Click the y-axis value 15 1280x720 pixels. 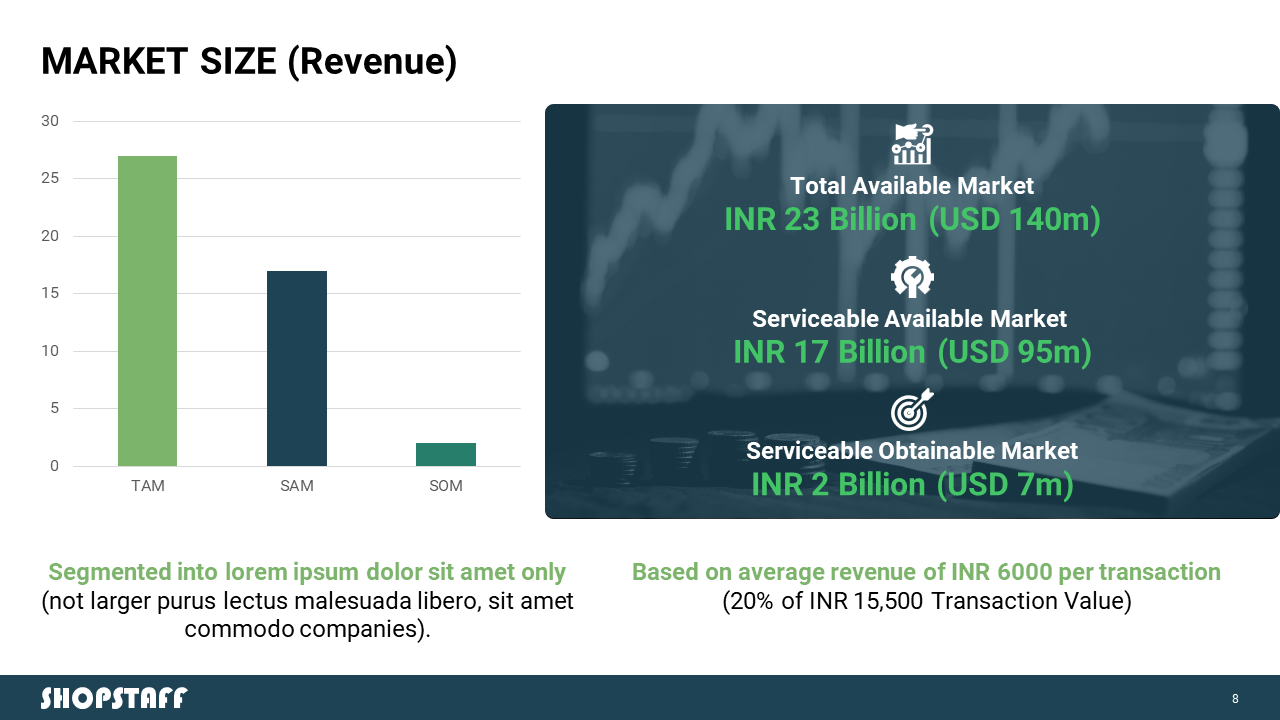click(50, 294)
